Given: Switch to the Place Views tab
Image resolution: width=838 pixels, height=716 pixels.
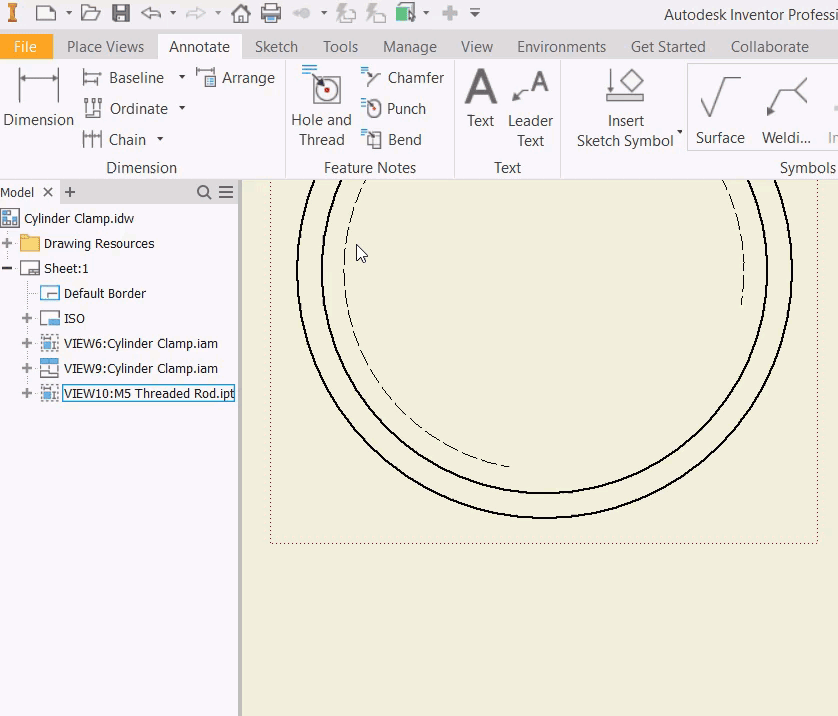Looking at the screenshot, I should click(105, 47).
